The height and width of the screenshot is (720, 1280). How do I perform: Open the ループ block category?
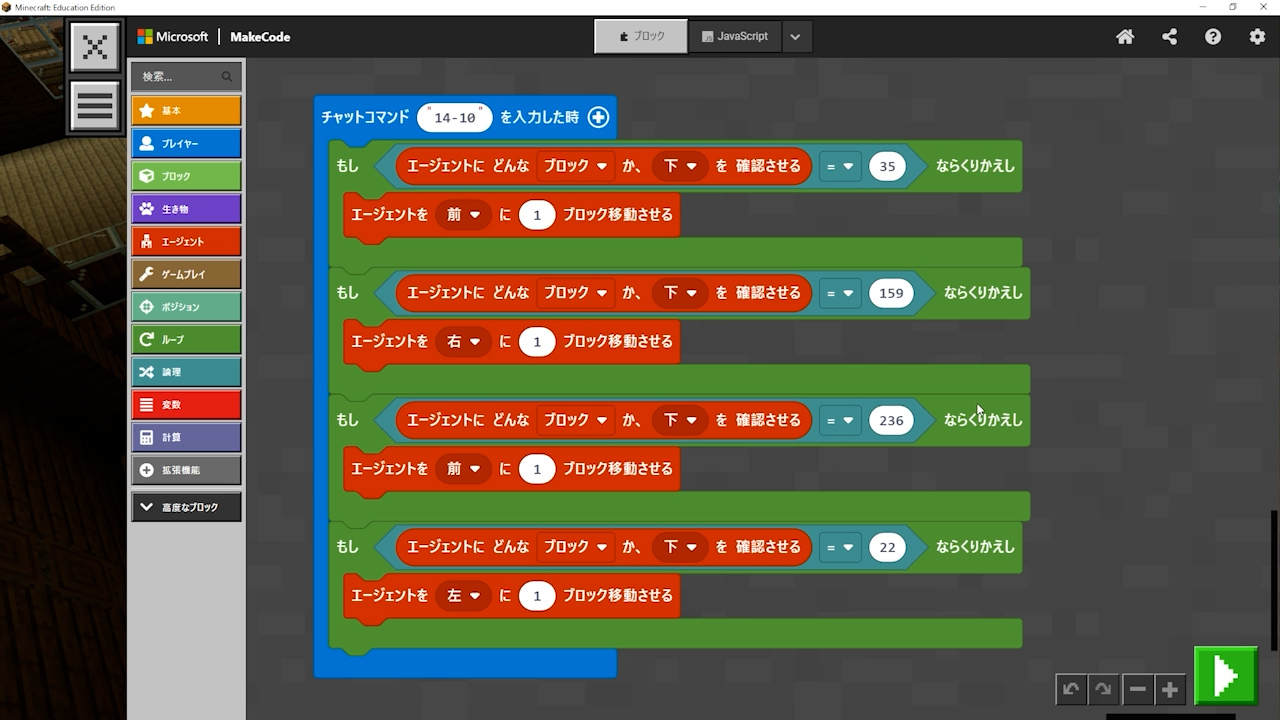(x=186, y=339)
